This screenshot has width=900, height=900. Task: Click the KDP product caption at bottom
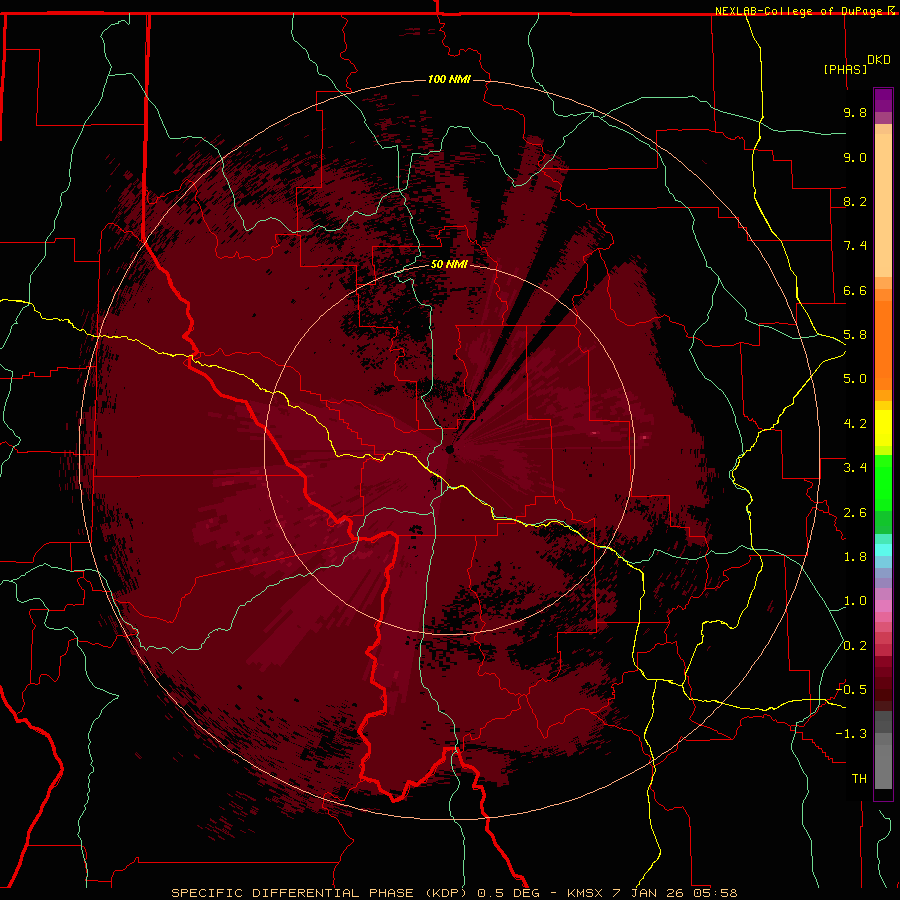pyautogui.click(x=454, y=893)
